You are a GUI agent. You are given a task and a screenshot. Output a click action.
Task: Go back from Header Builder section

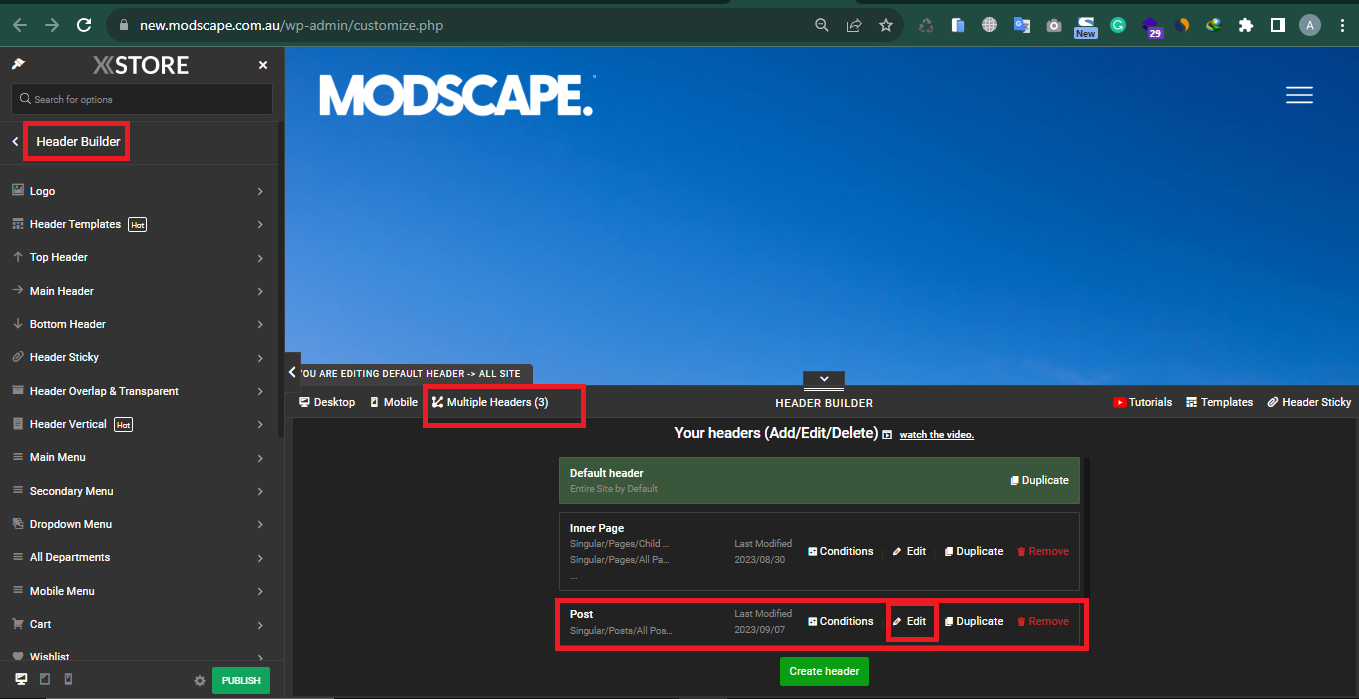[15, 142]
